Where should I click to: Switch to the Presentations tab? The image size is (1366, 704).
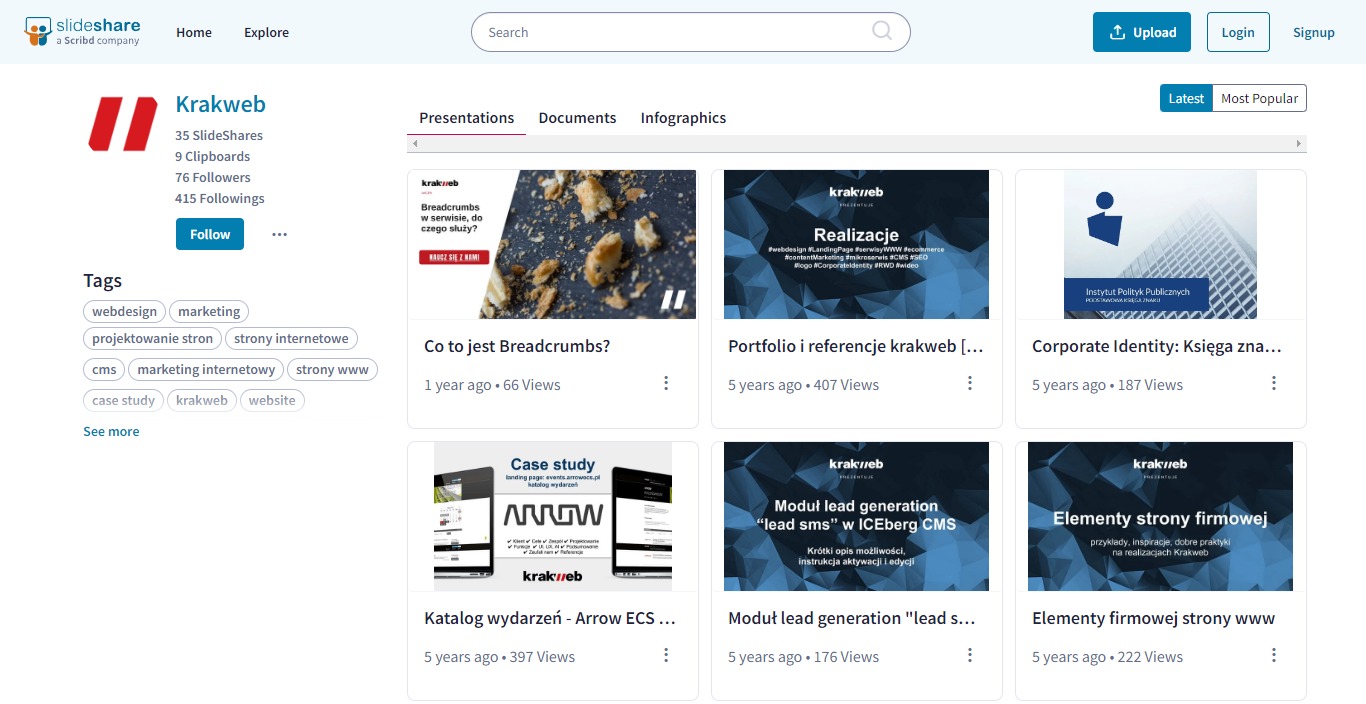point(466,118)
